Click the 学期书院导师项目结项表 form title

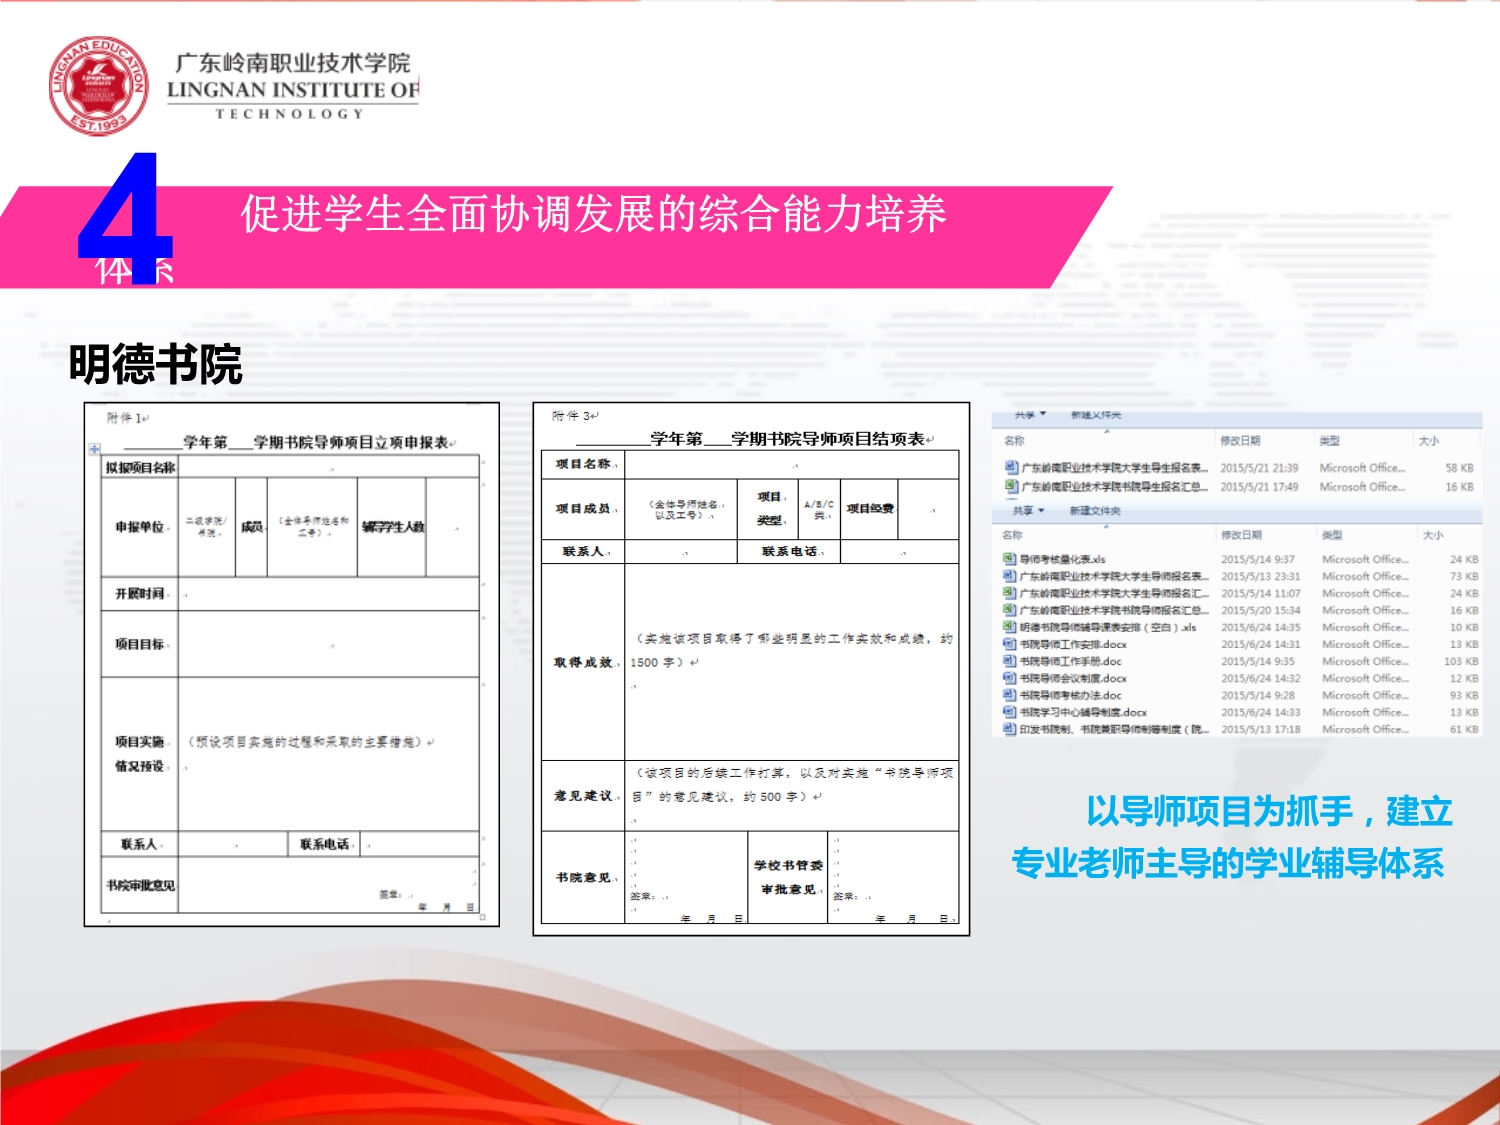point(828,439)
